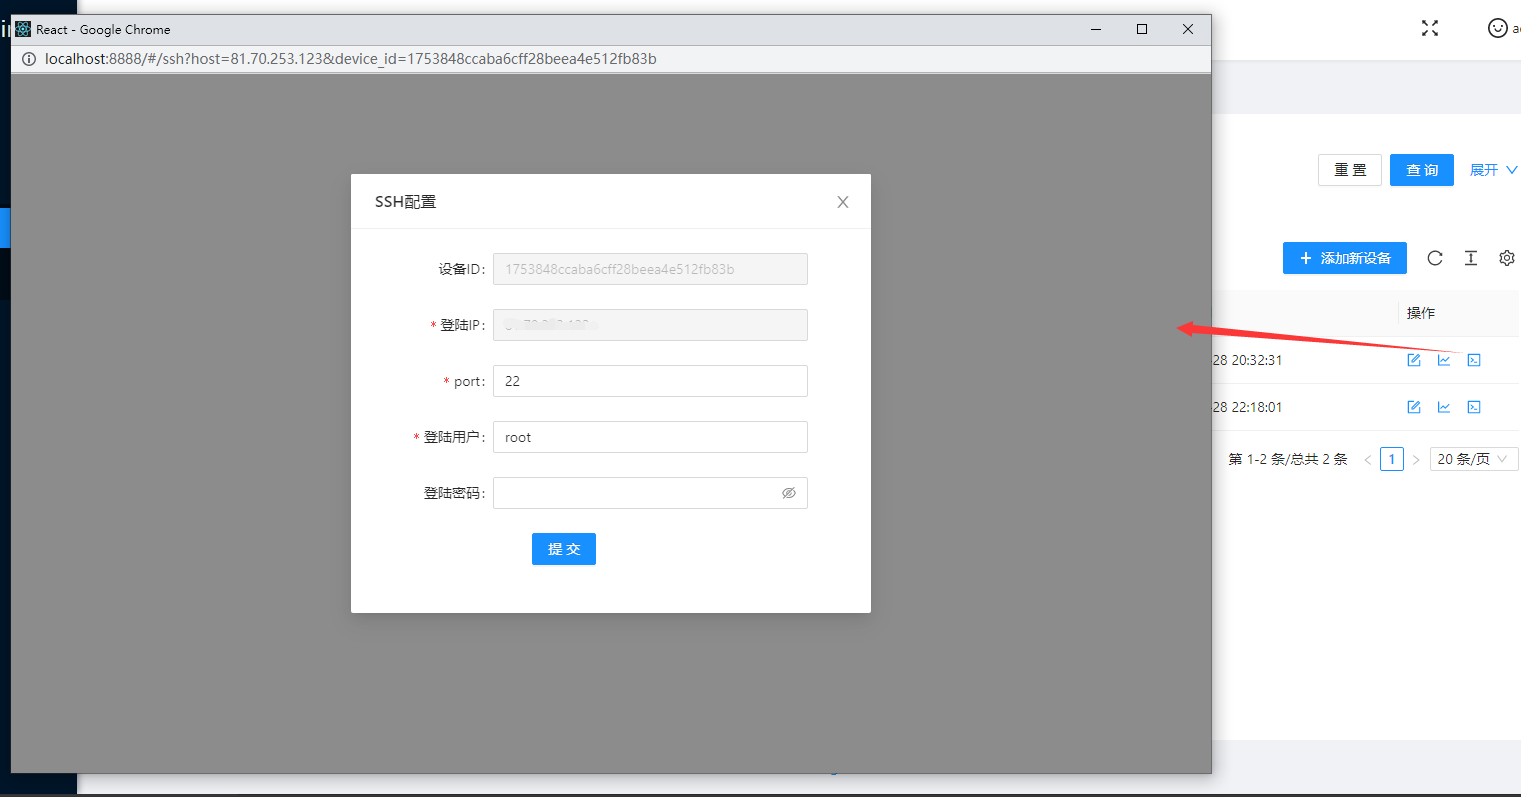Go to previous page arrow
Viewport: 1521px width, 797px height.
tap(1368, 460)
